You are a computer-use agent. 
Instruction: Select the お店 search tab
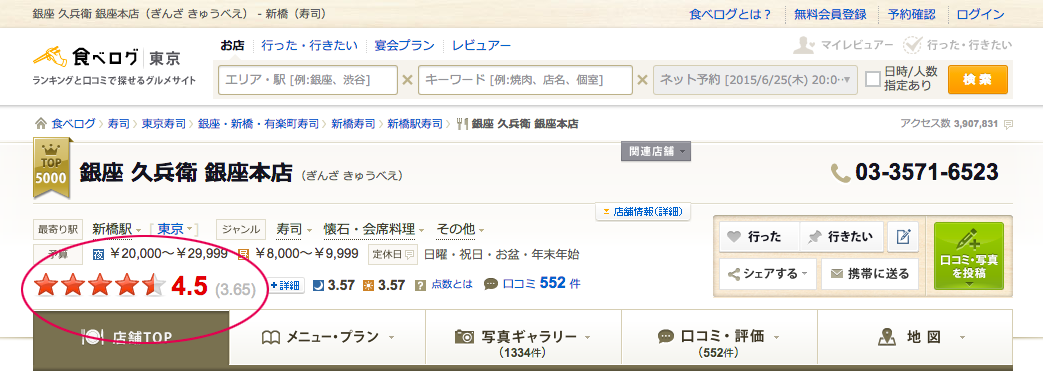tap(233, 46)
